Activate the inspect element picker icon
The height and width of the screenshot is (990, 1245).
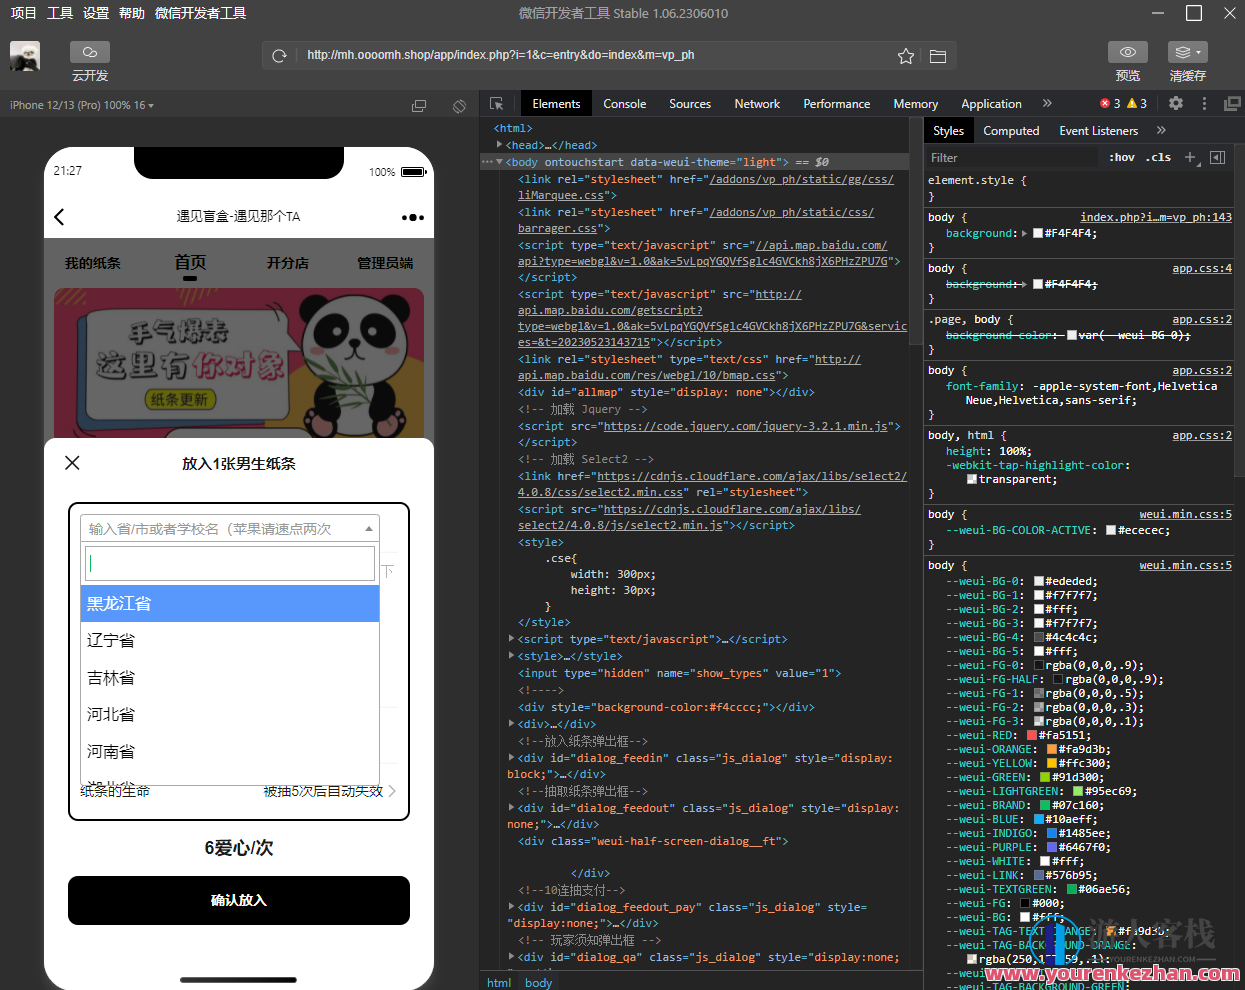click(x=496, y=103)
